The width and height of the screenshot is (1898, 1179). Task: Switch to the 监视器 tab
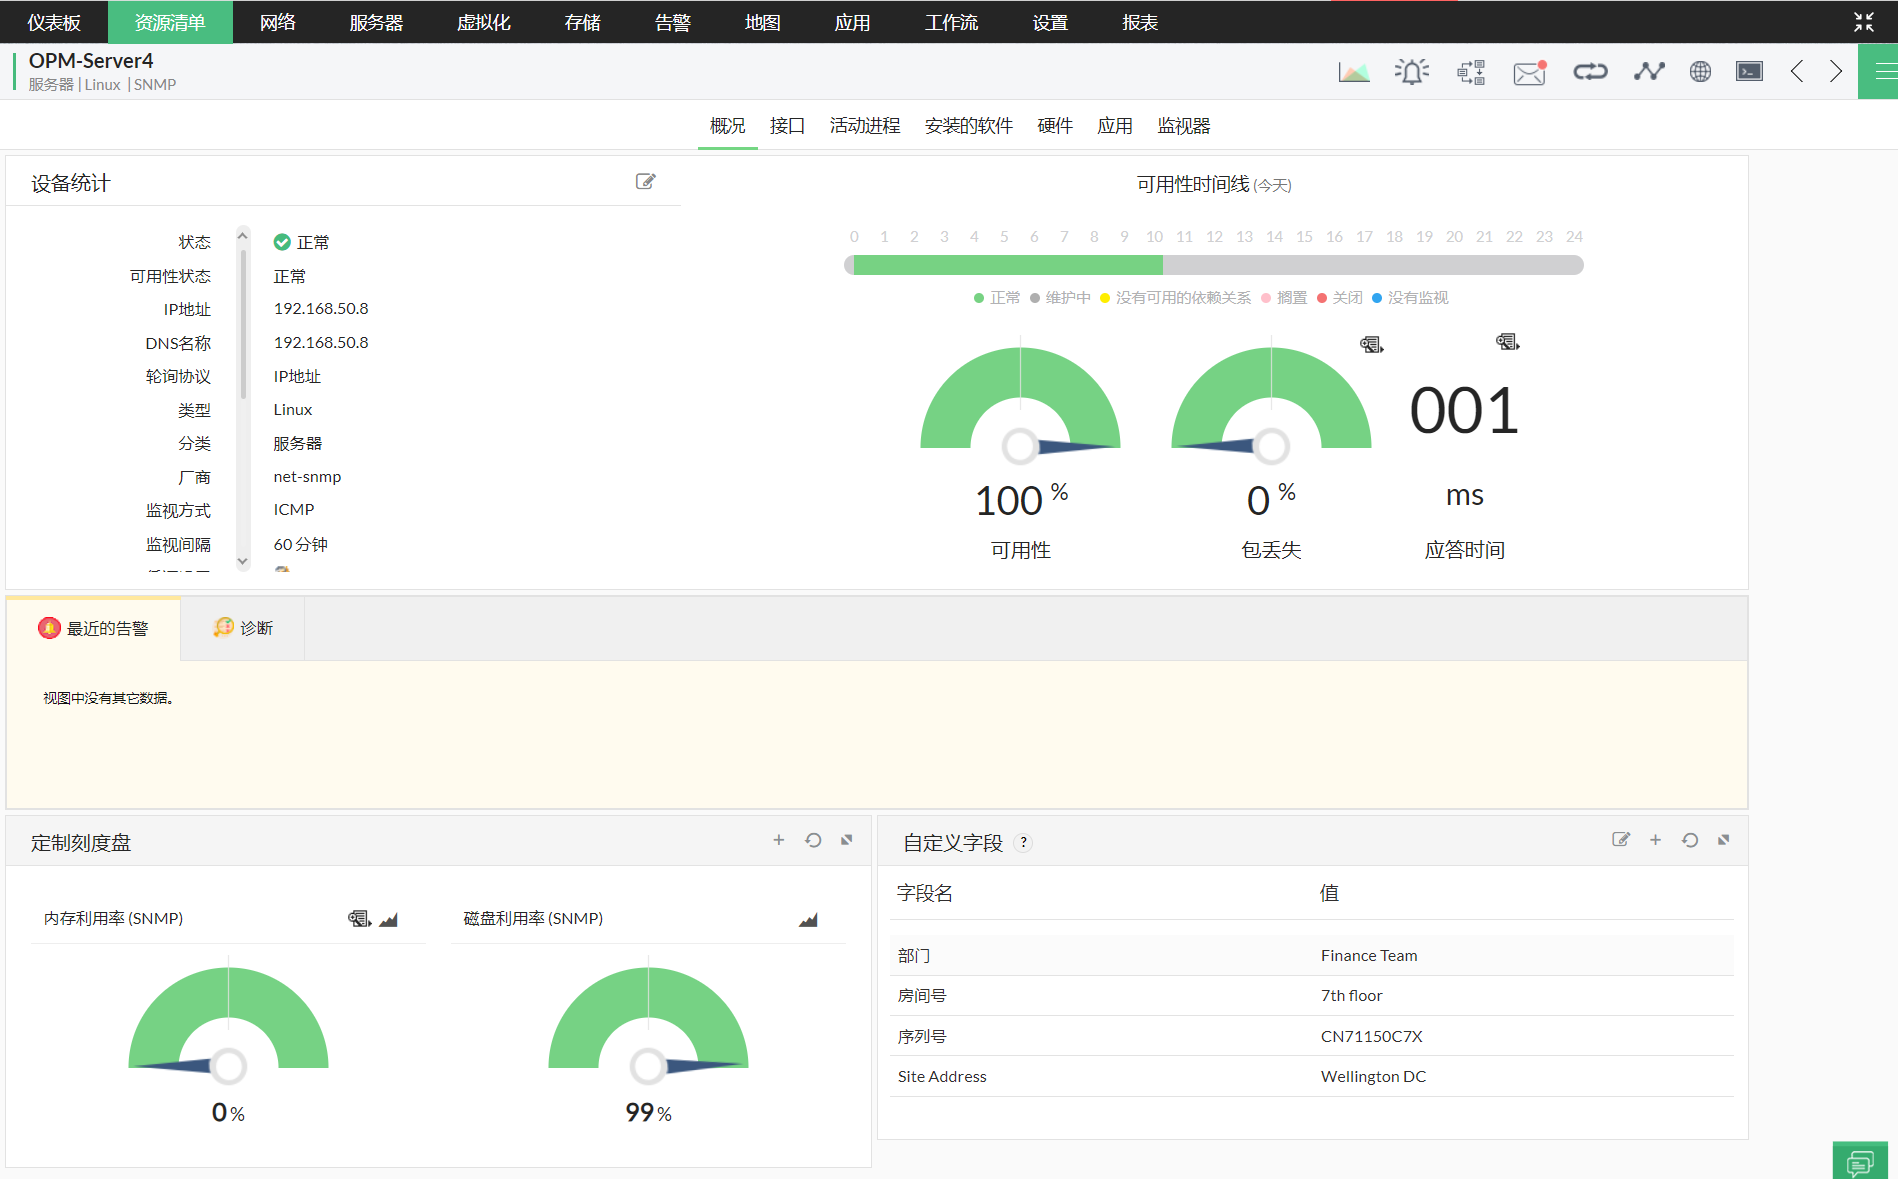pos(1184,126)
